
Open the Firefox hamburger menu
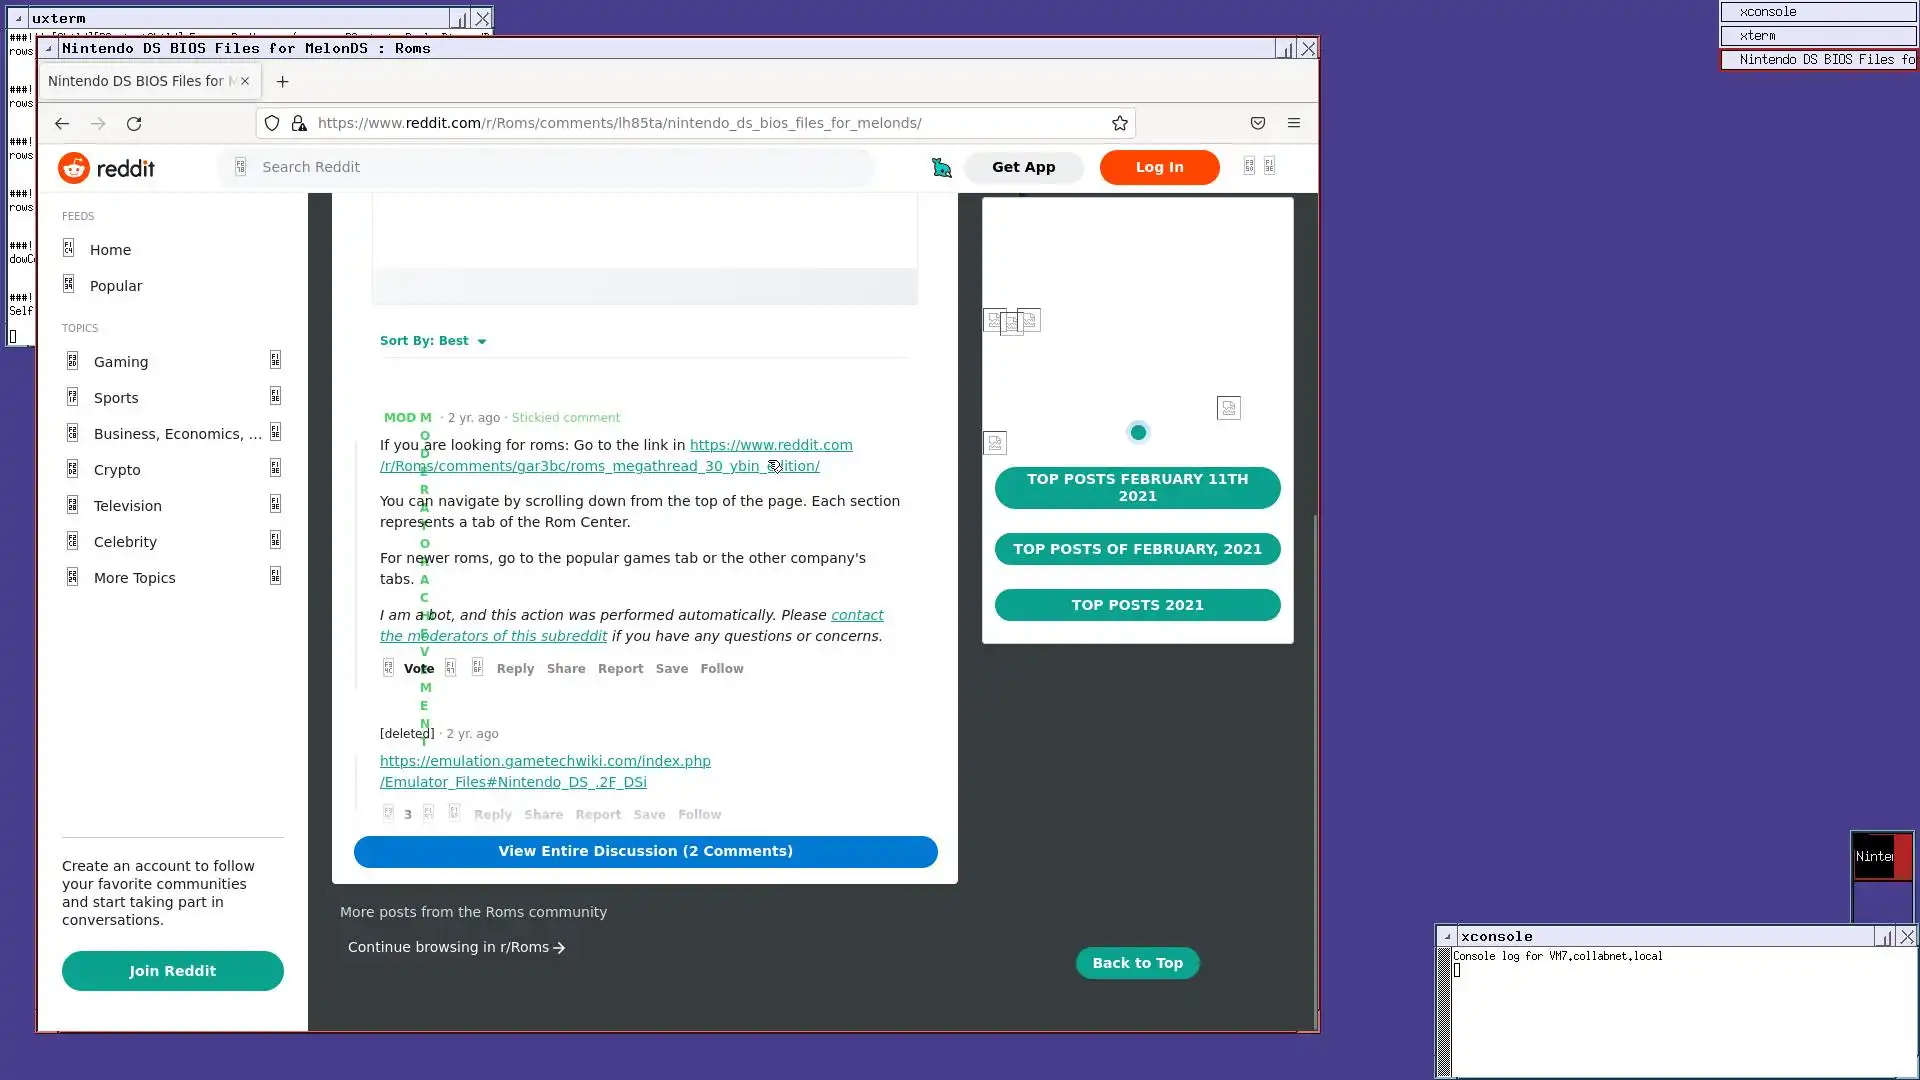coord(1294,123)
